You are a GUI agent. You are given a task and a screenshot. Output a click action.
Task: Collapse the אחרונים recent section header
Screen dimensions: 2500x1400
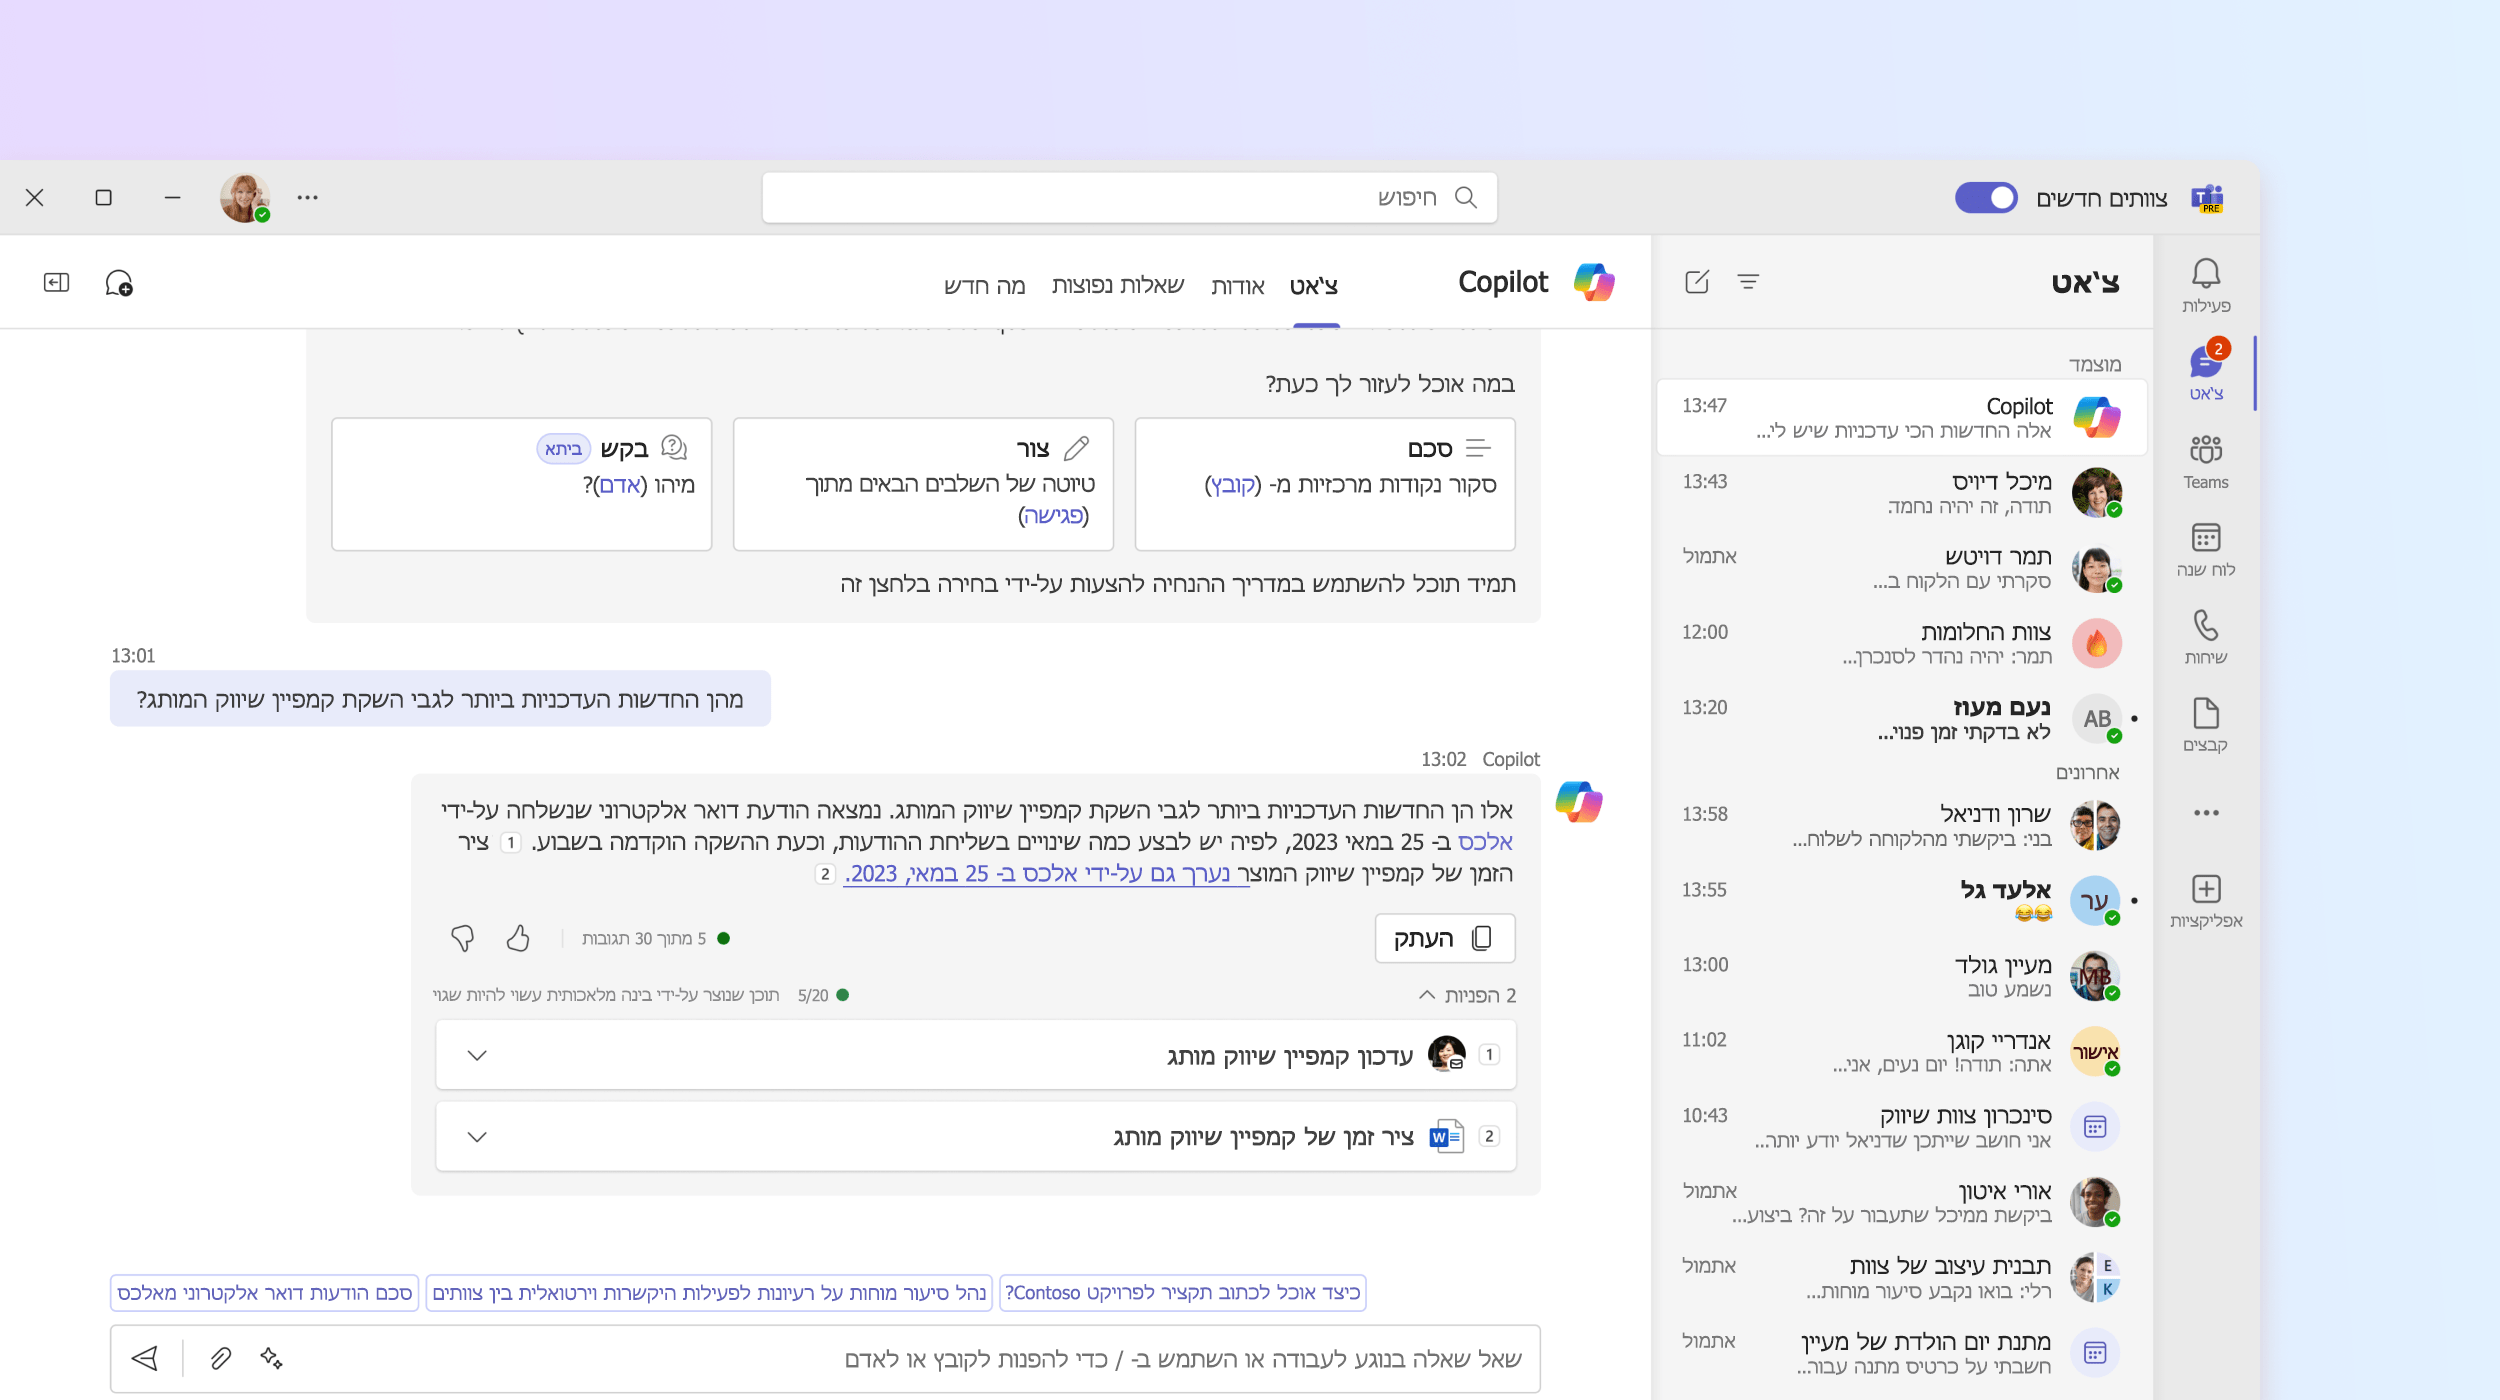click(2088, 772)
